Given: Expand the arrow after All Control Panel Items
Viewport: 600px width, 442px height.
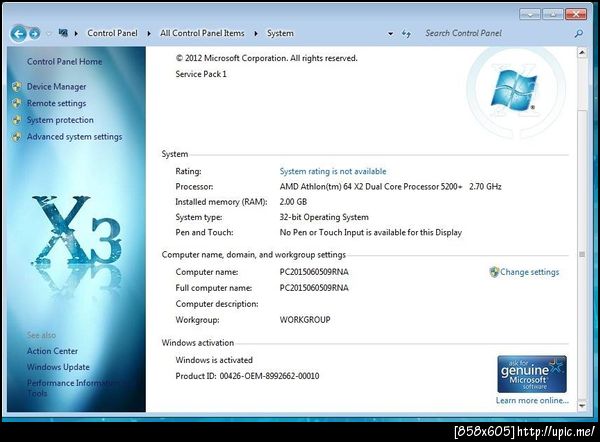Looking at the screenshot, I should (x=256, y=33).
